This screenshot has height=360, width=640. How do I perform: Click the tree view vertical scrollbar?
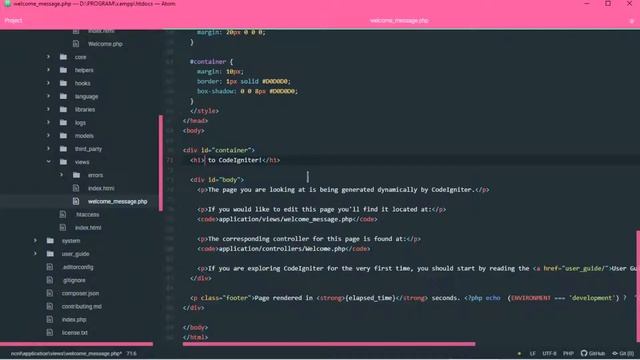point(161,163)
